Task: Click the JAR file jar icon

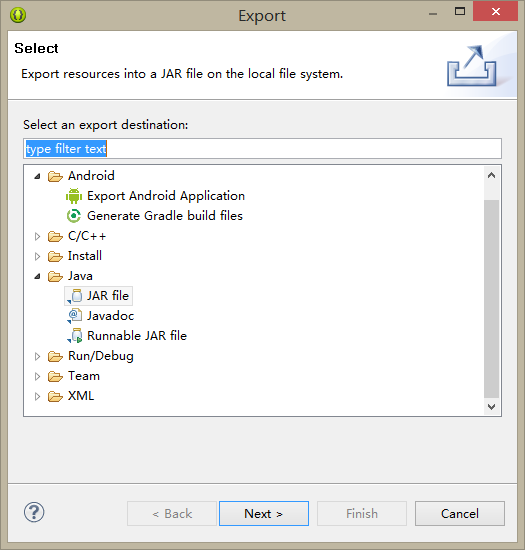Action: tap(75, 296)
